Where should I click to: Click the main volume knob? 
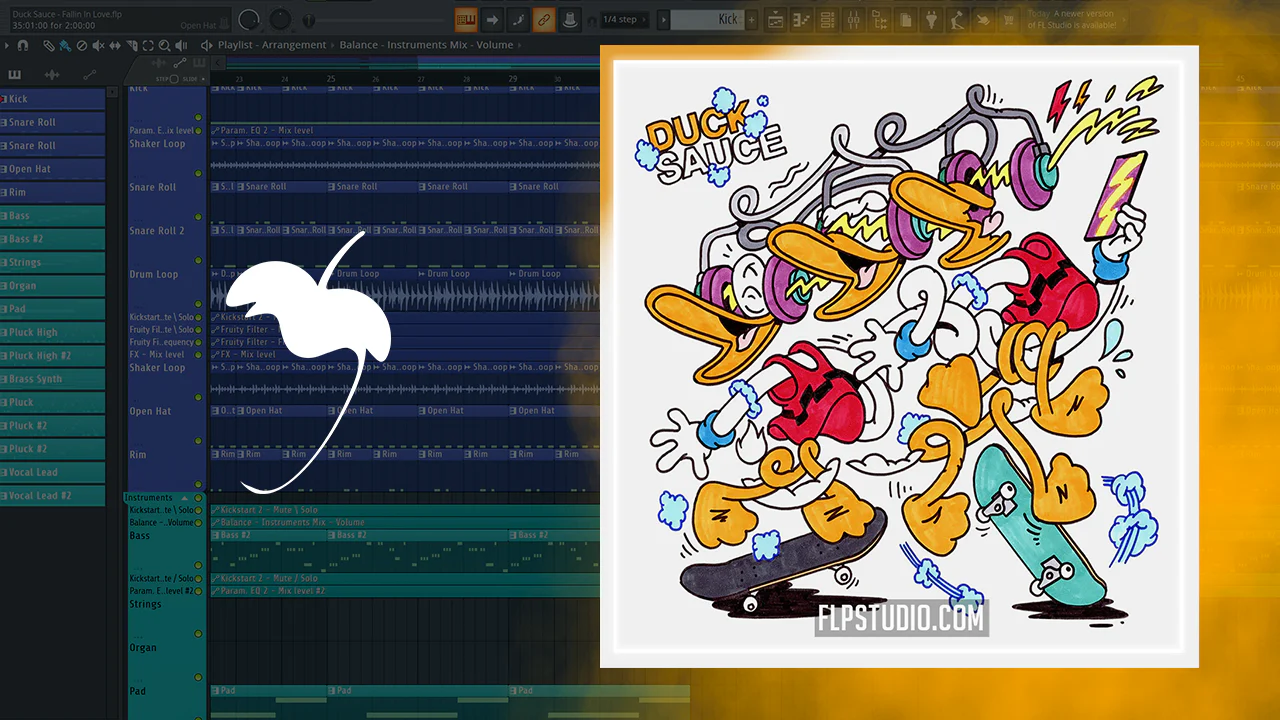tap(250, 20)
